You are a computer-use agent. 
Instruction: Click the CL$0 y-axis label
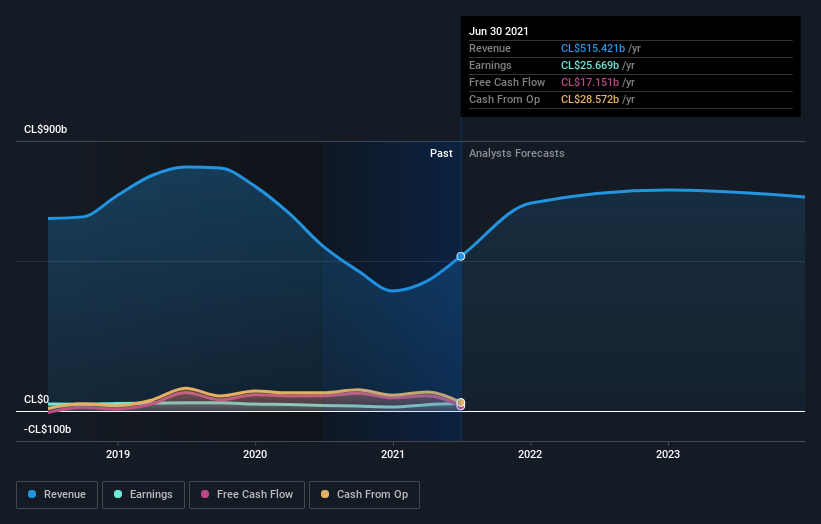pos(36,399)
